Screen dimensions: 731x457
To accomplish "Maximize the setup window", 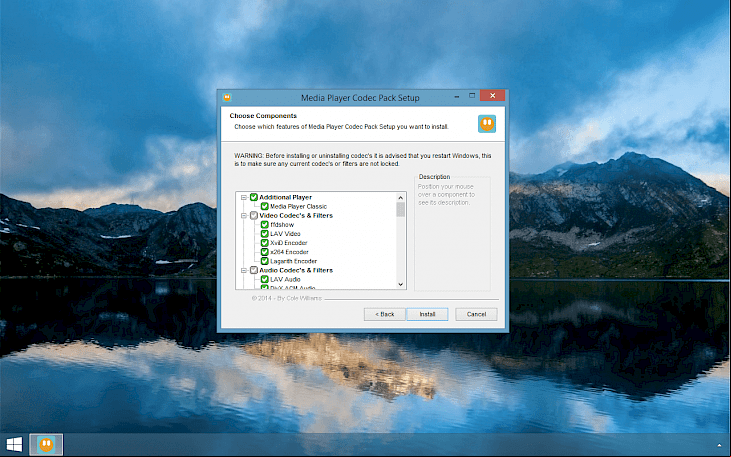I will 472,96.
